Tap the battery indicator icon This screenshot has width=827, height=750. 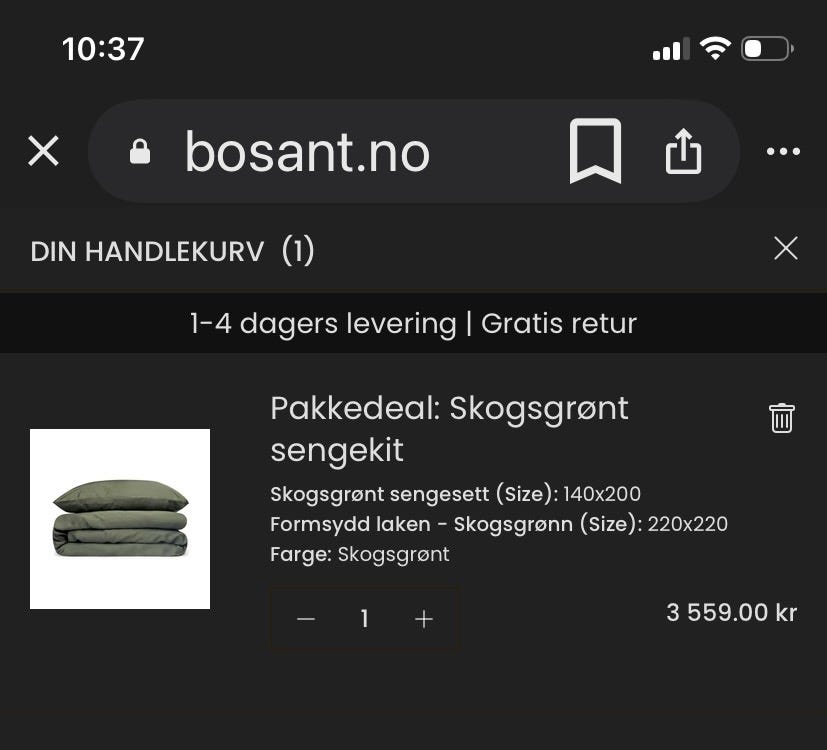coord(767,49)
